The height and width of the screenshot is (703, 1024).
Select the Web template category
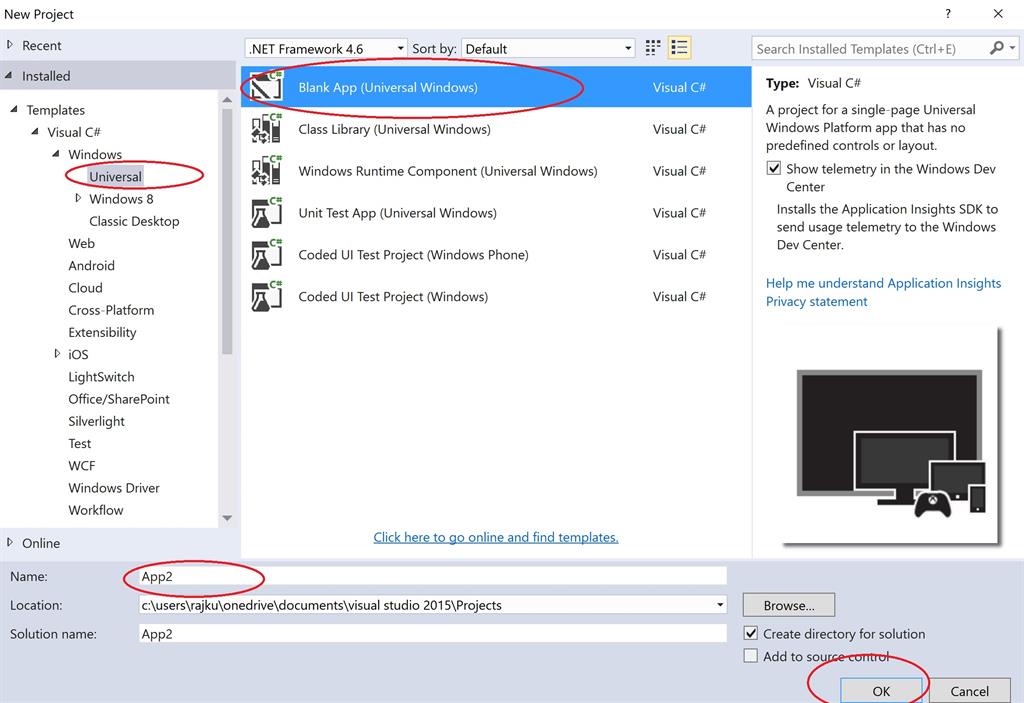(81, 243)
